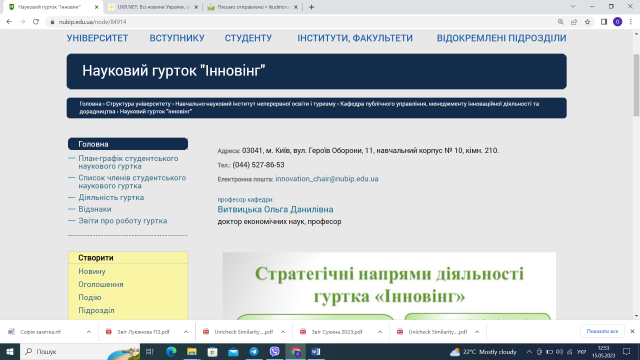Click the page vertical scrollbar thumb

[x=636, y=84]
